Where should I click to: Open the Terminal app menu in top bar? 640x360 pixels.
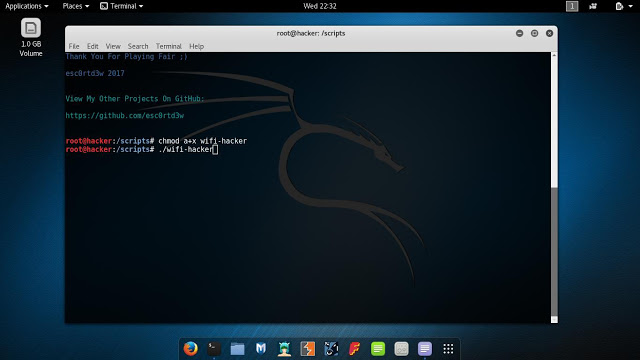pyautogui.click(x=122, y=6)
